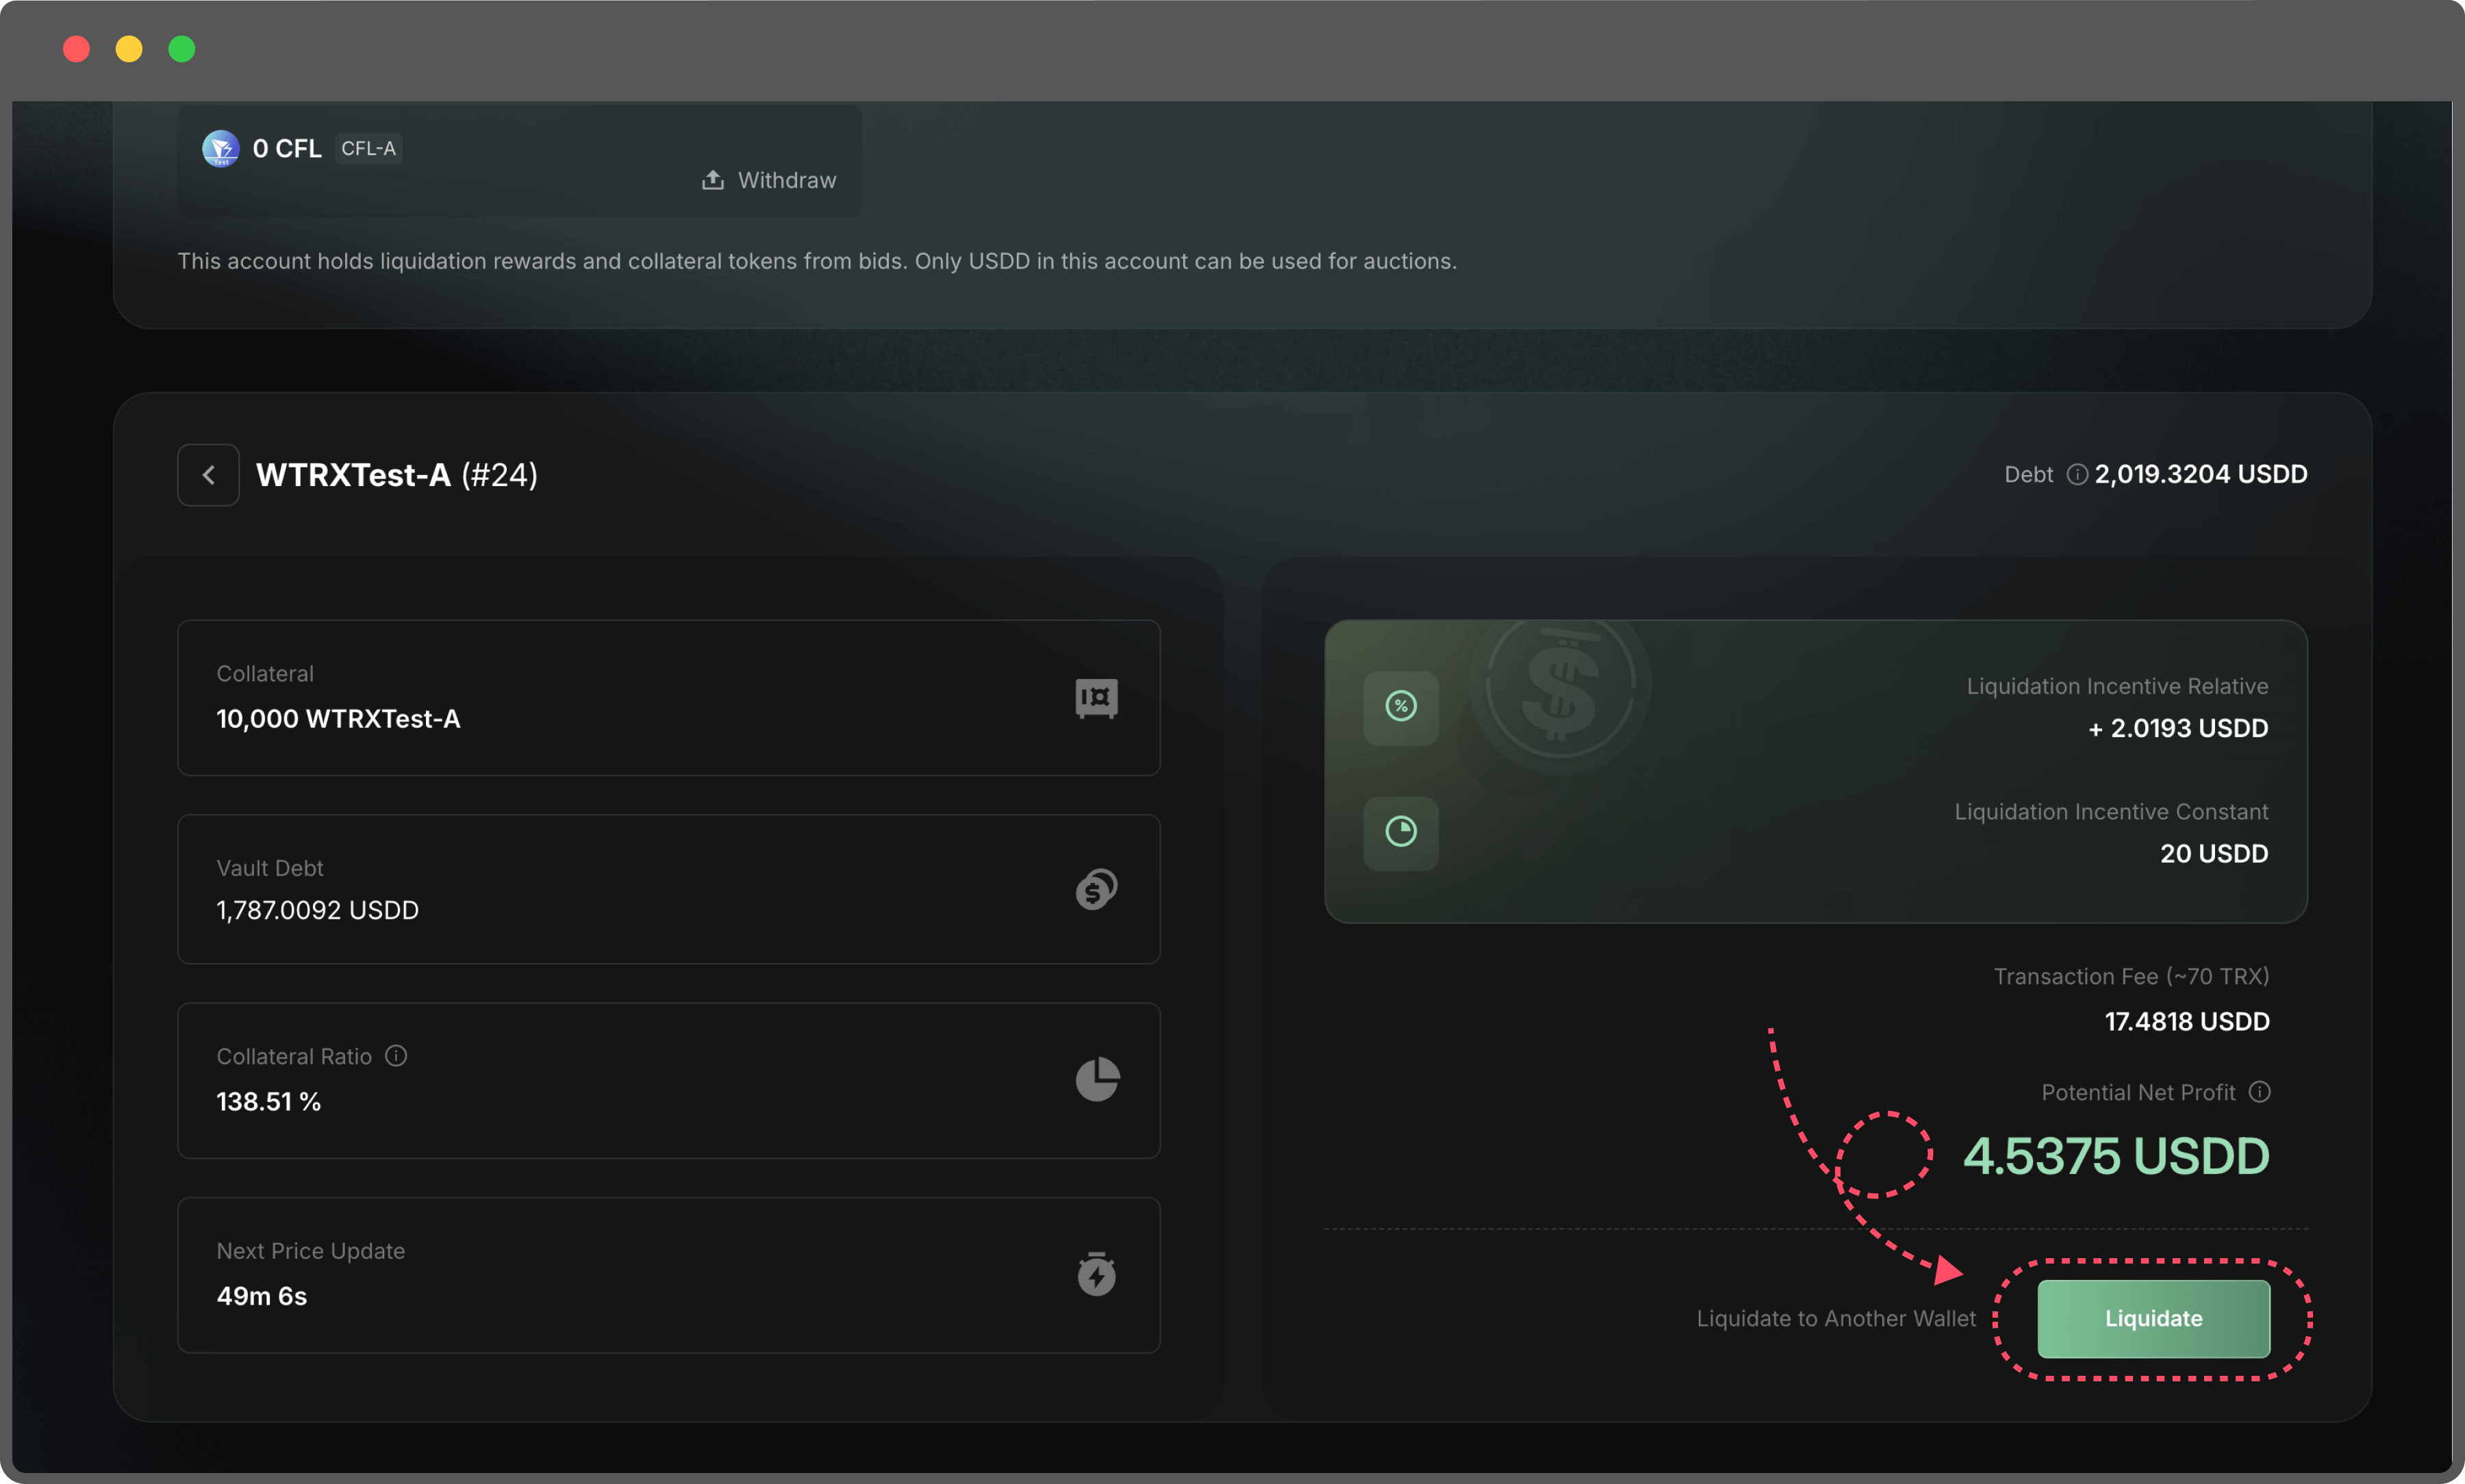Image resolution: width=2465 pixels, height=1484 pixels.
Task: Click the Vault Debt coins icon
Action: 1096,889
